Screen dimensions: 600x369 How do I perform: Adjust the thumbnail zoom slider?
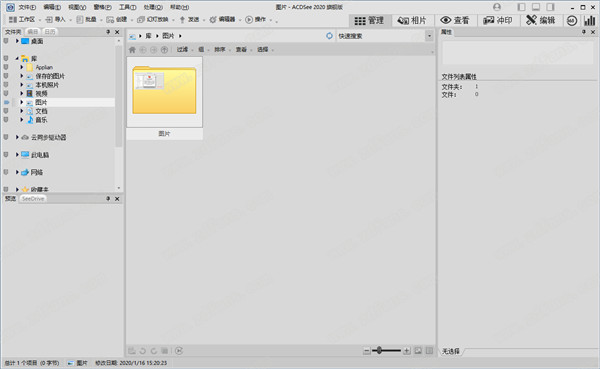[386, 351]
